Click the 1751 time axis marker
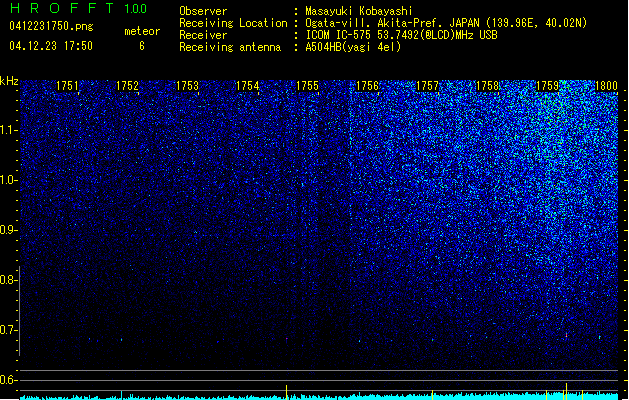Image resolution: width=629 pixels, height=400 pixels. pos(67,86)
